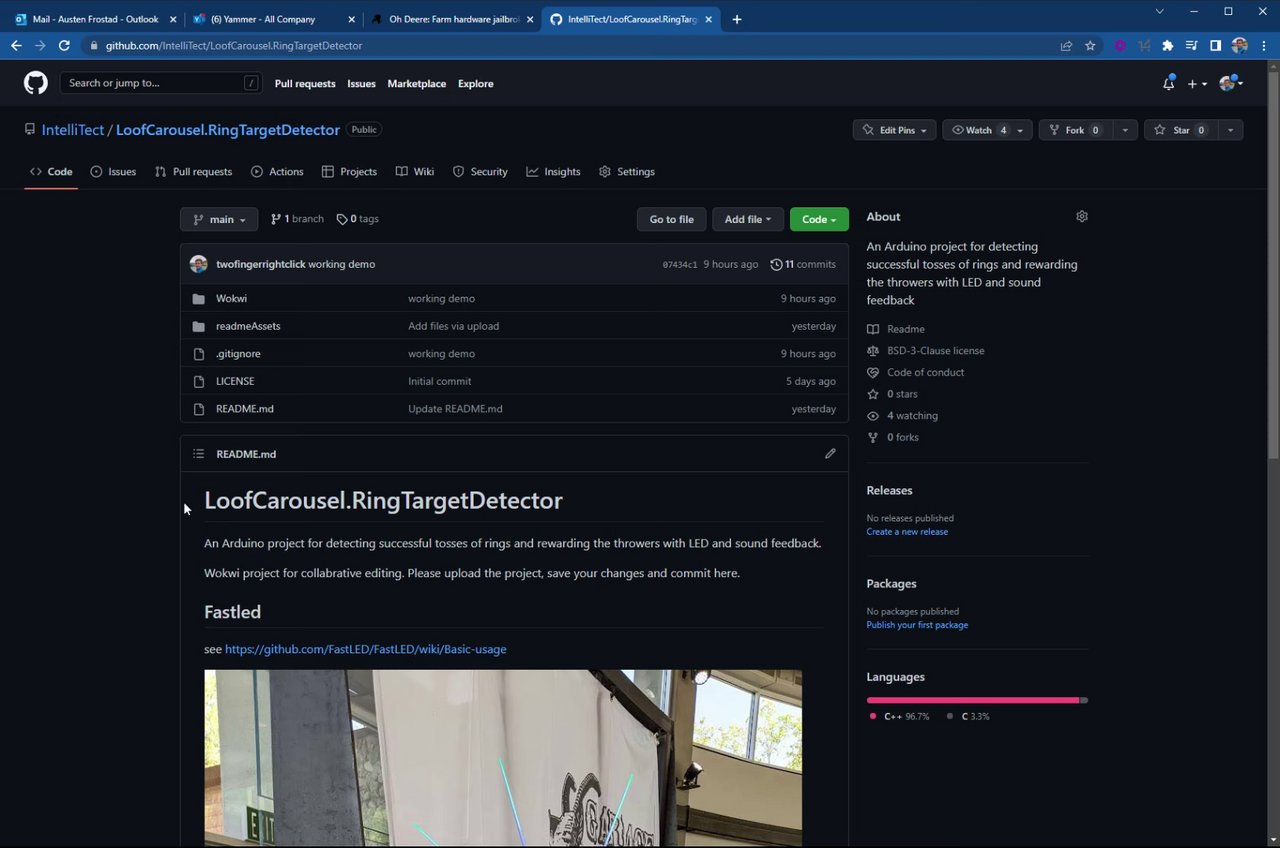Click the BSD-3-Clause license scale icon

pyautogui.click(x=873, y=351)
